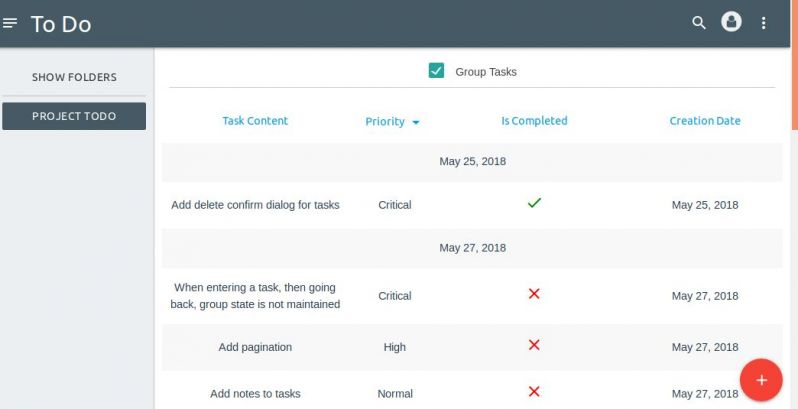Viewport: 798px width, 409px height.
Task: Click the Group Tasks label
Action: (486, 72)
